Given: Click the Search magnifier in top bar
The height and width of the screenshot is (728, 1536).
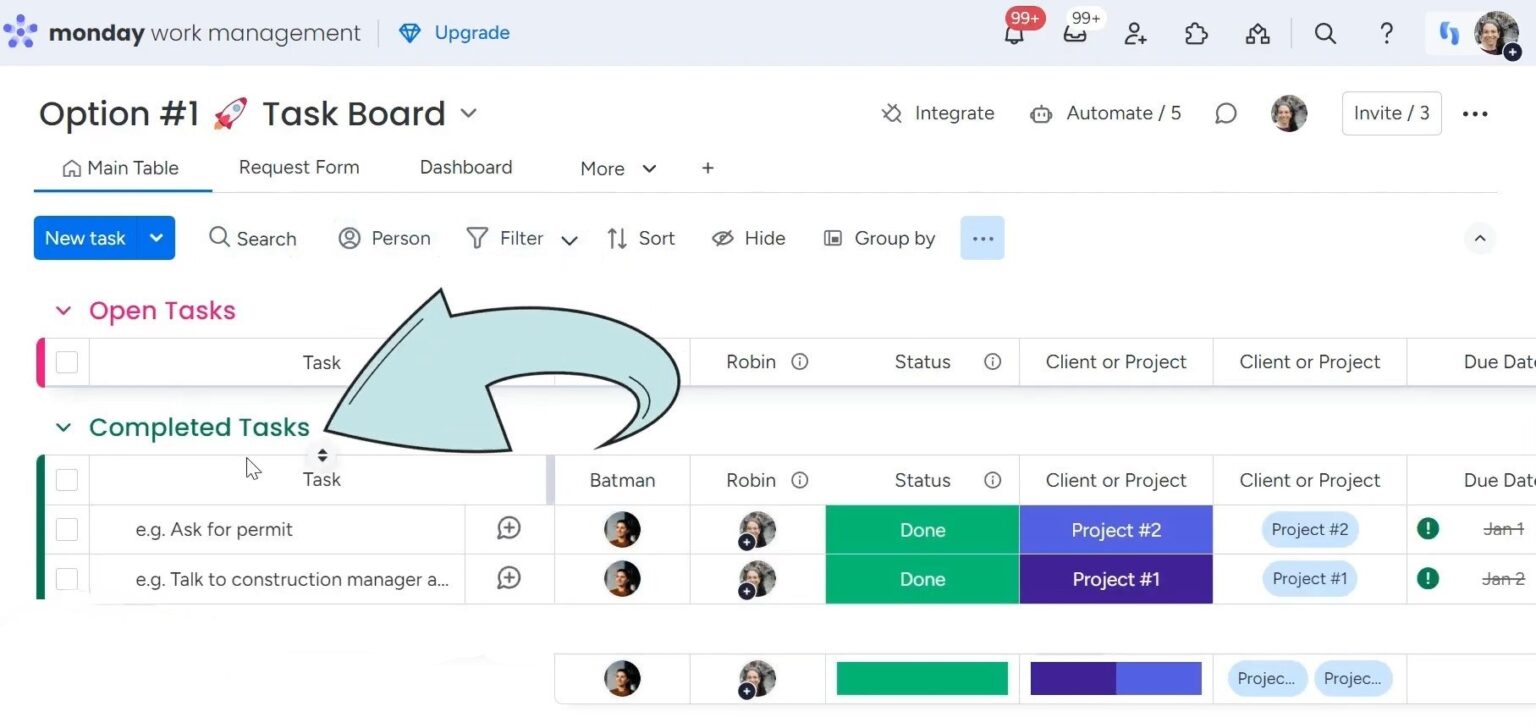Looking at the screenshot, I should (1325, 33).
